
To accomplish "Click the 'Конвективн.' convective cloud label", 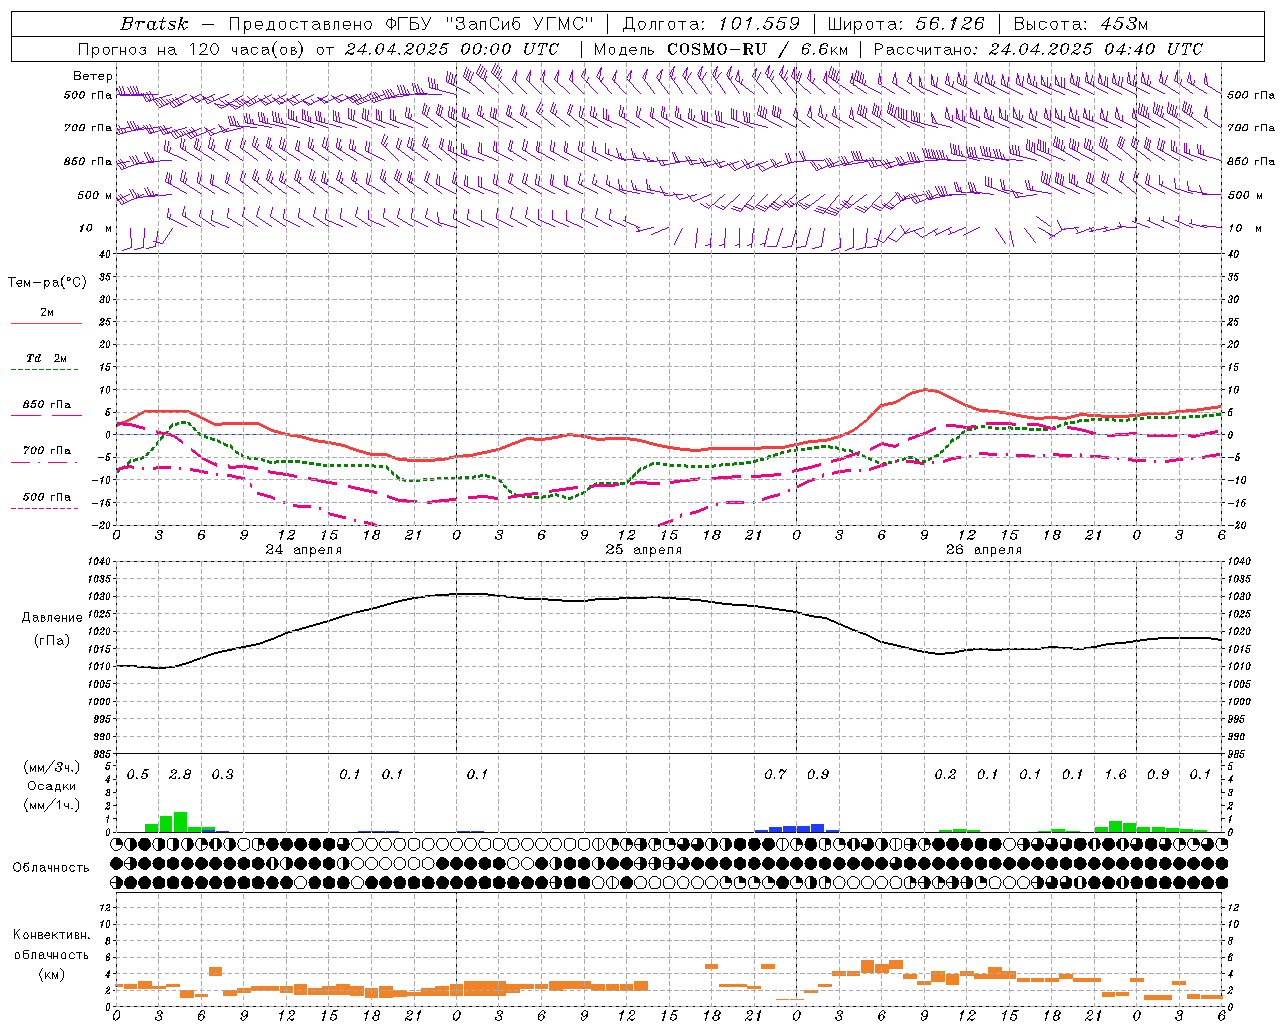I will pyautogui.click(x=51, y=935).
